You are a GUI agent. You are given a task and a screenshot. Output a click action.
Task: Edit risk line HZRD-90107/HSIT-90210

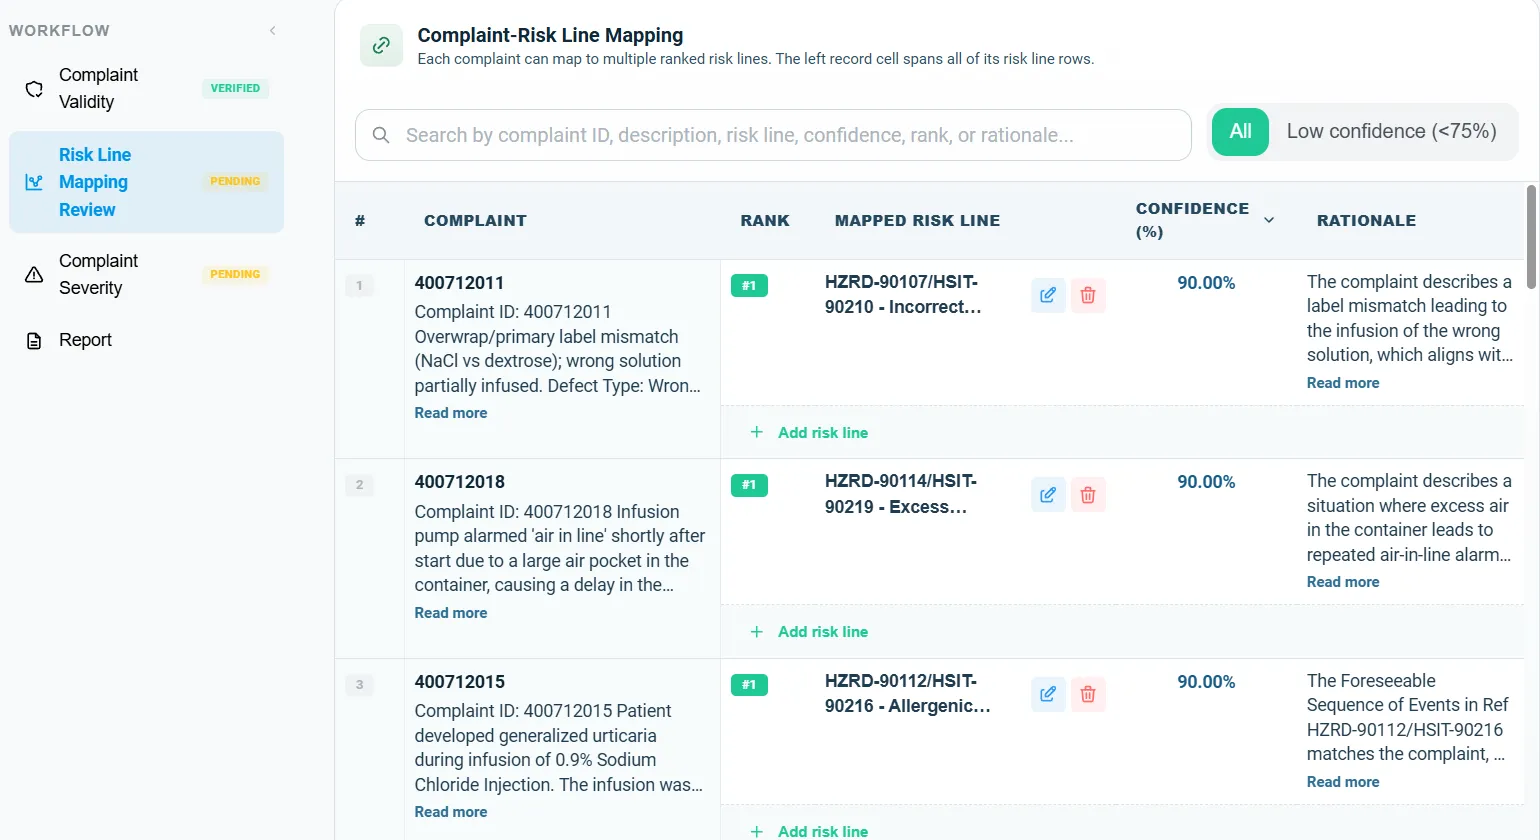[1048, 295]
